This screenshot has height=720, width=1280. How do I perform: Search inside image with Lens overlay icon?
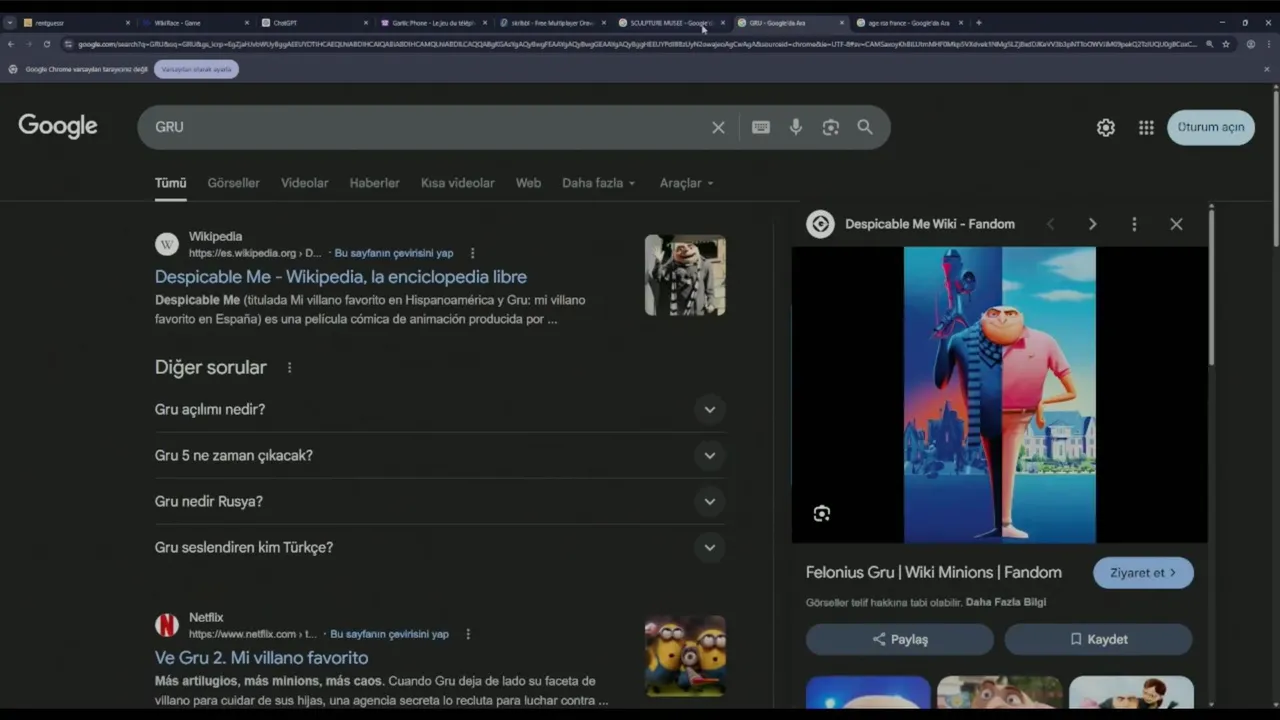pos(822,513)
